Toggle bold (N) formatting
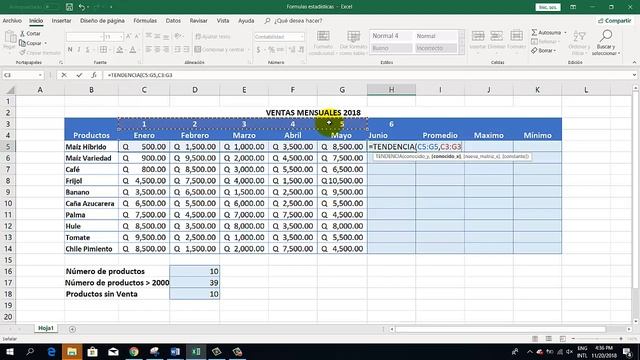Screen dimensions: 640x360 70,50
